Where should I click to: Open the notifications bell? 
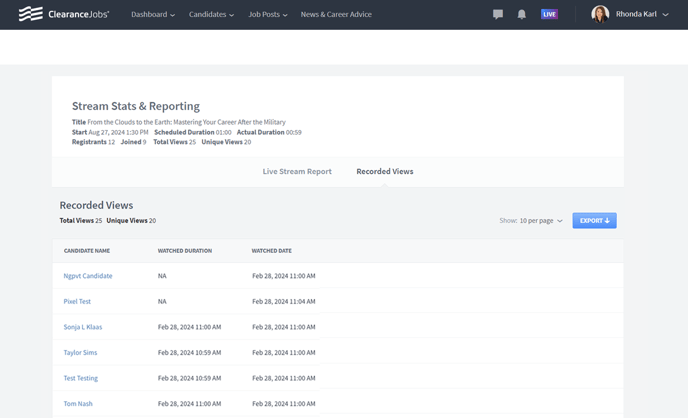[x=521, y=15]
